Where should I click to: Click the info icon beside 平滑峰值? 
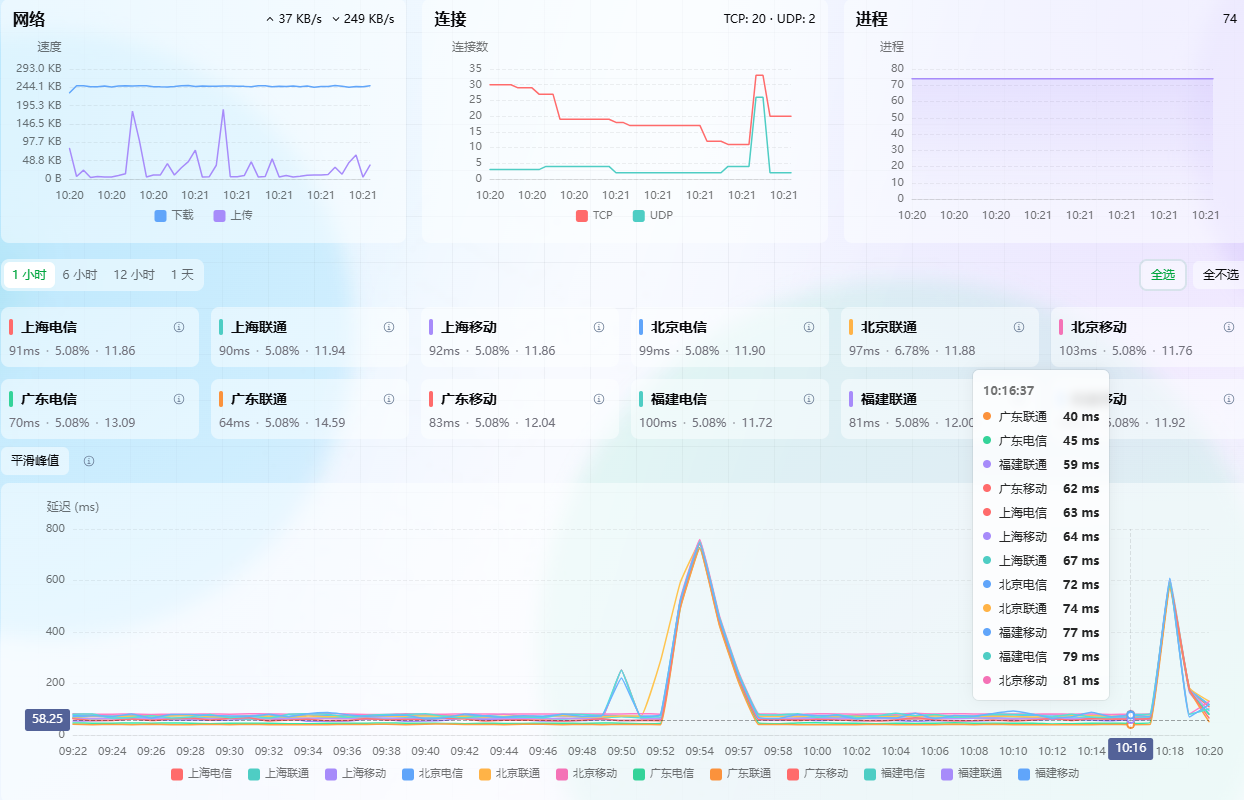pyautogui.click(x=89, y=461)
